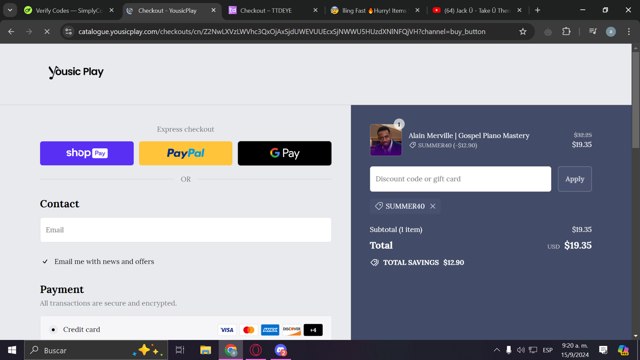Click the Discount code or gift card field
The image size is (640, 360).
click(x=460, y=179)
